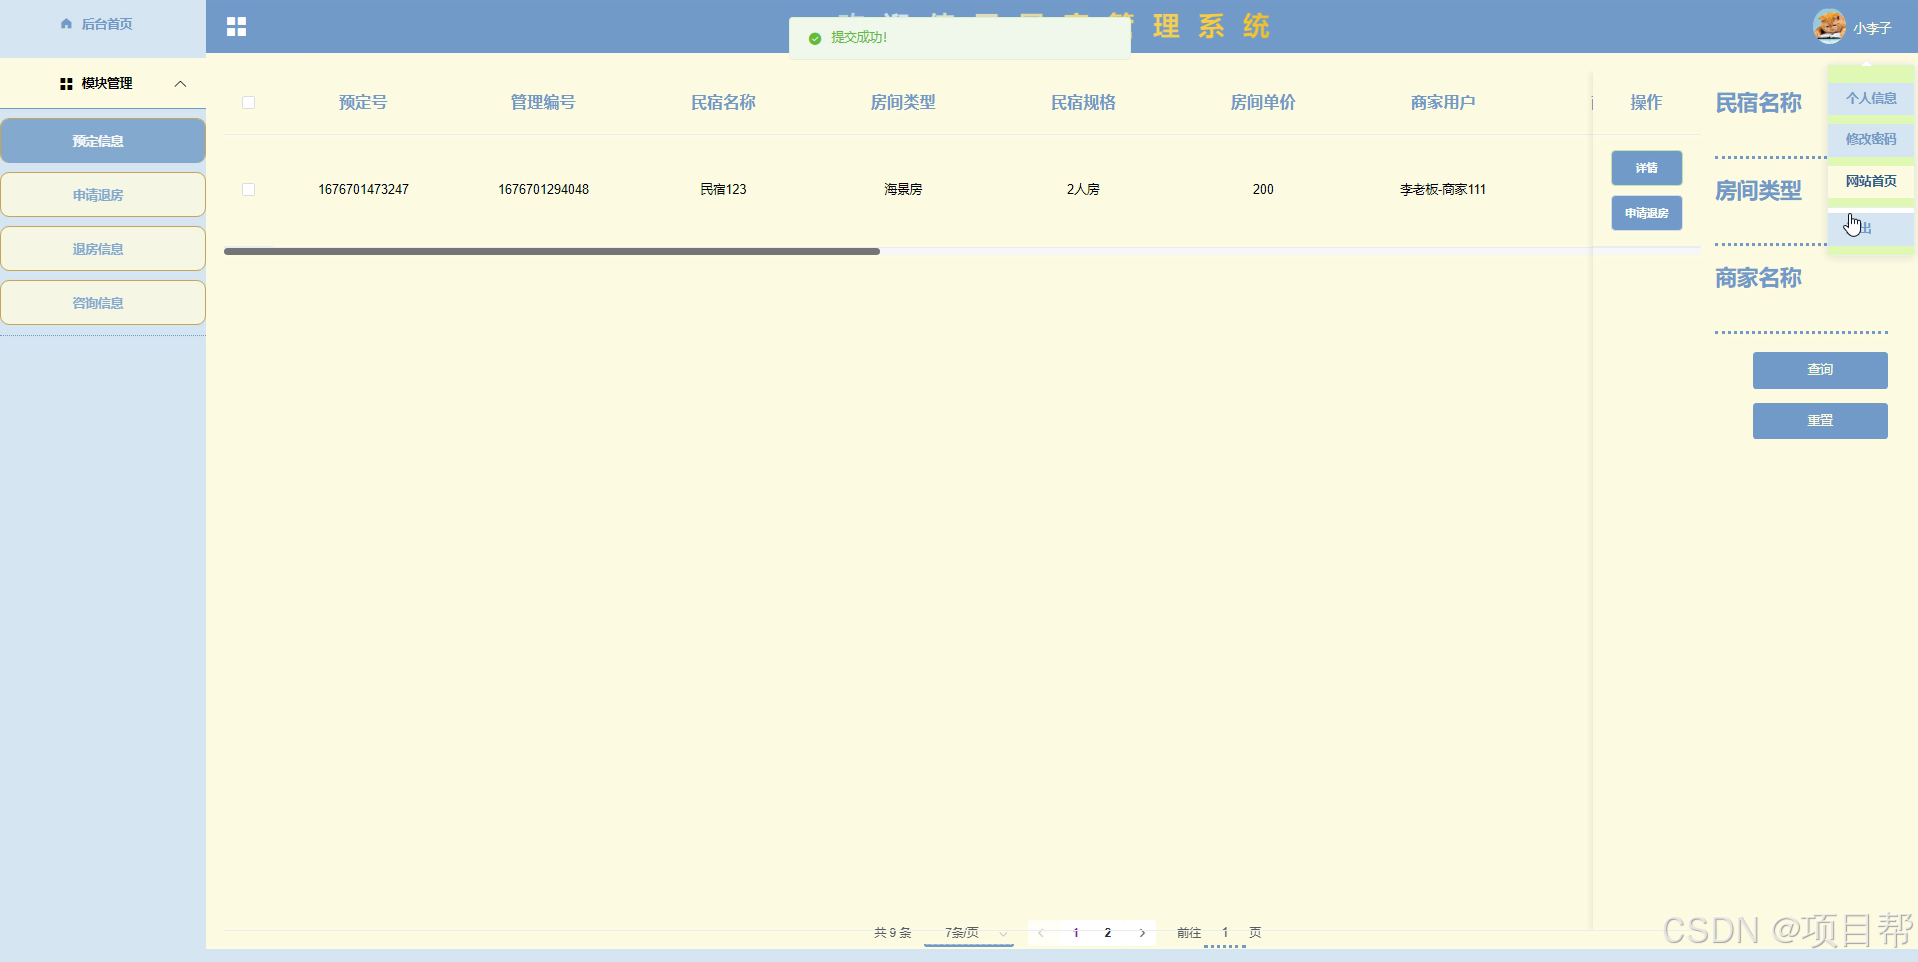
Task: Go to pagination page 1
Action: point(1075,933)
